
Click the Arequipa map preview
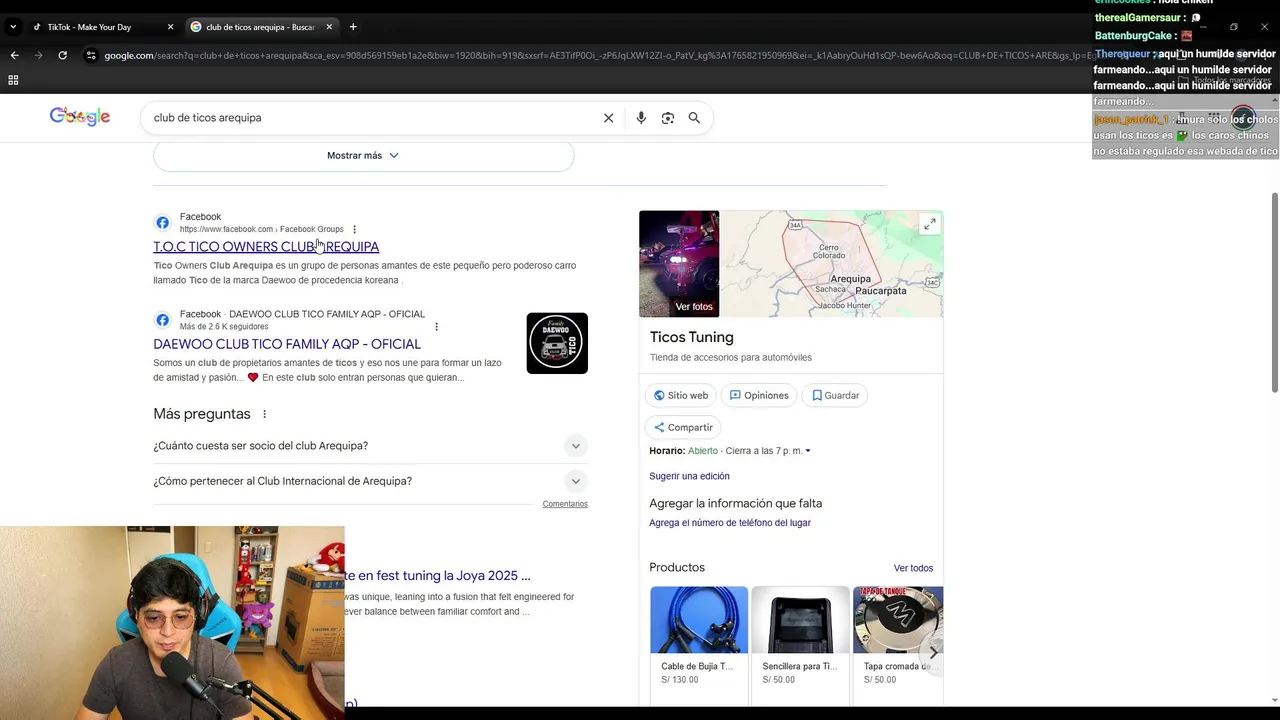pyautogui.click(x=832, y=264)
